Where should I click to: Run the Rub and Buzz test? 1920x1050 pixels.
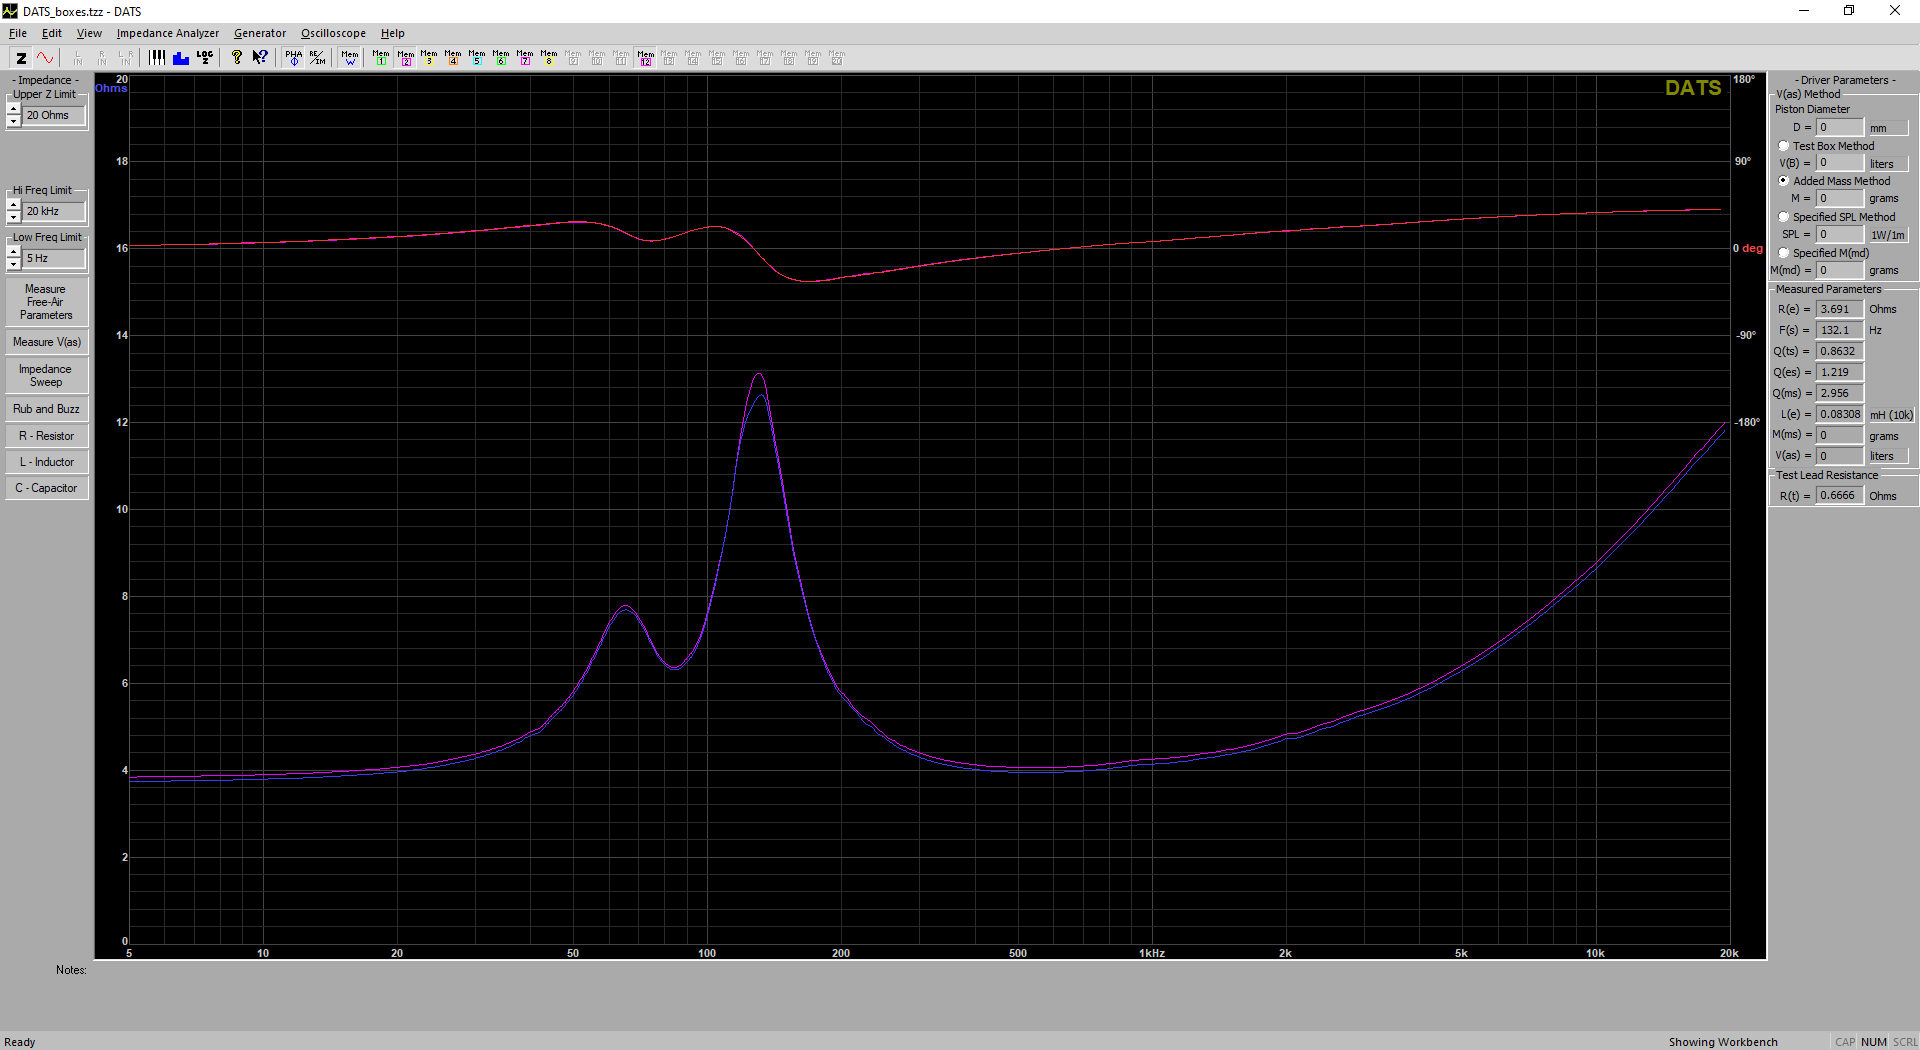(x=46, y=409)
